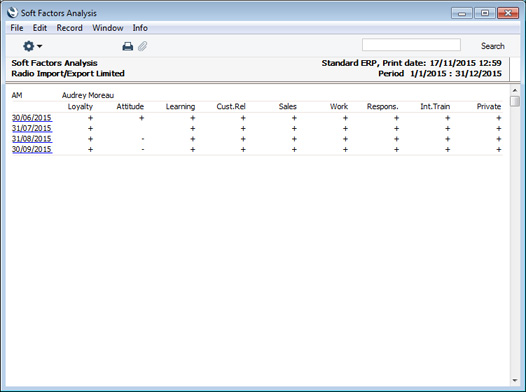The width and height of the screenshot is (526, 392).
Task: Click the app logo in title bar
Action: click(x=12, y=13)
